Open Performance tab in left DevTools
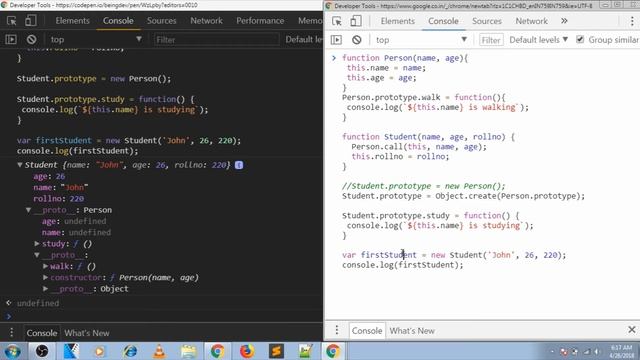The width and height of the screenshot is (640, 360). 260,21
